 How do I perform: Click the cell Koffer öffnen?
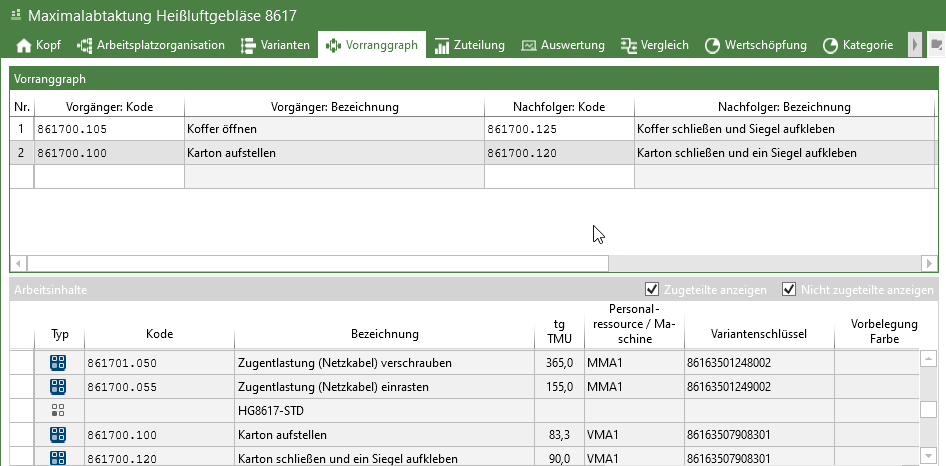pyautogui.click(x=334, y=129)
